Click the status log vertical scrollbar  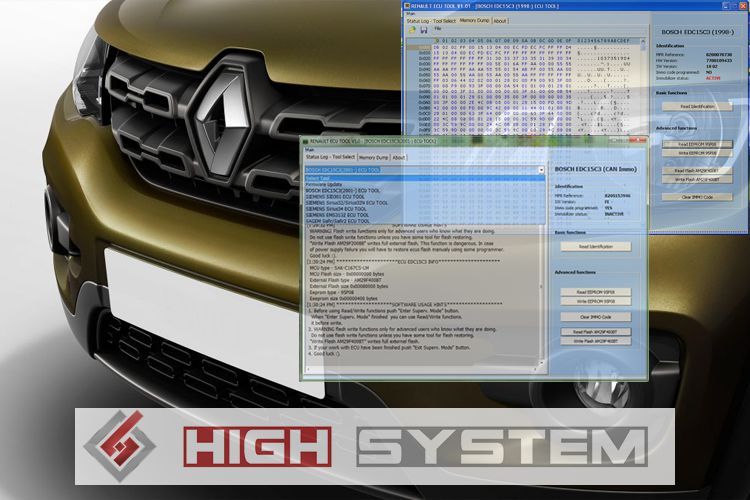[541, 297]
